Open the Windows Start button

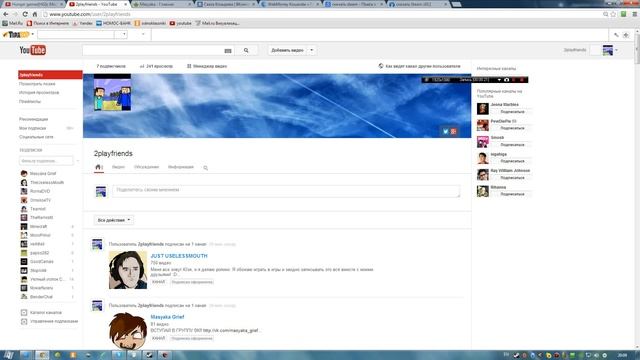(8, 355)
